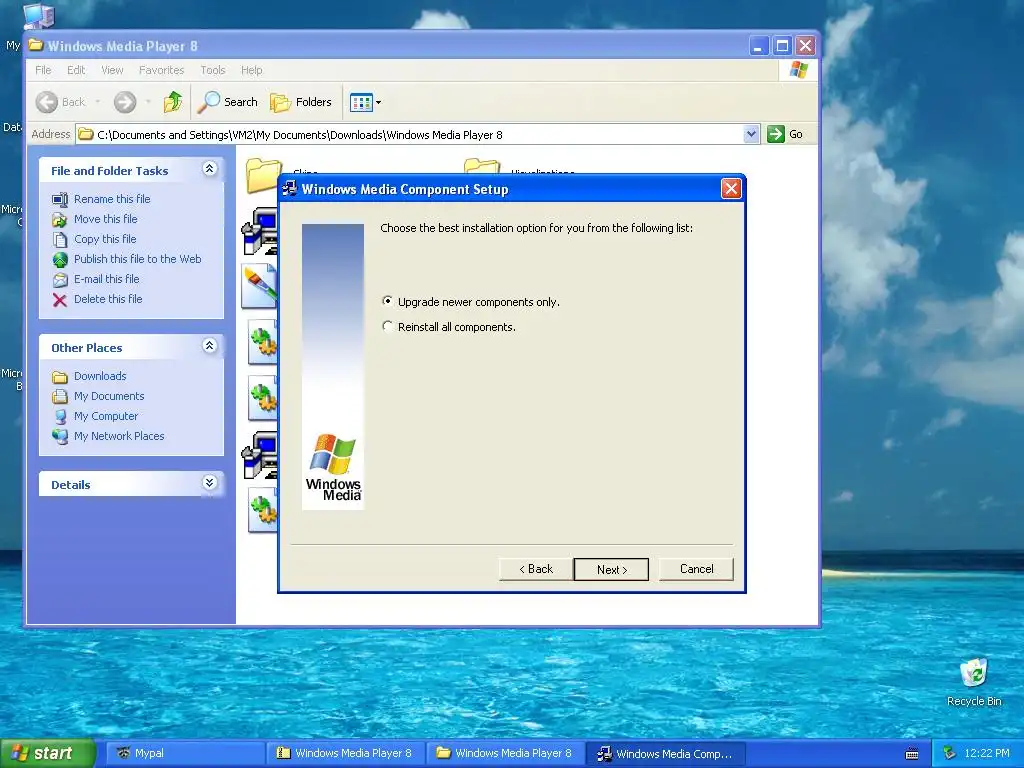Viewport: 1024px width, 768px height.
Task: Click 'Publish this file to the Web'
Action: coord(137,259)
